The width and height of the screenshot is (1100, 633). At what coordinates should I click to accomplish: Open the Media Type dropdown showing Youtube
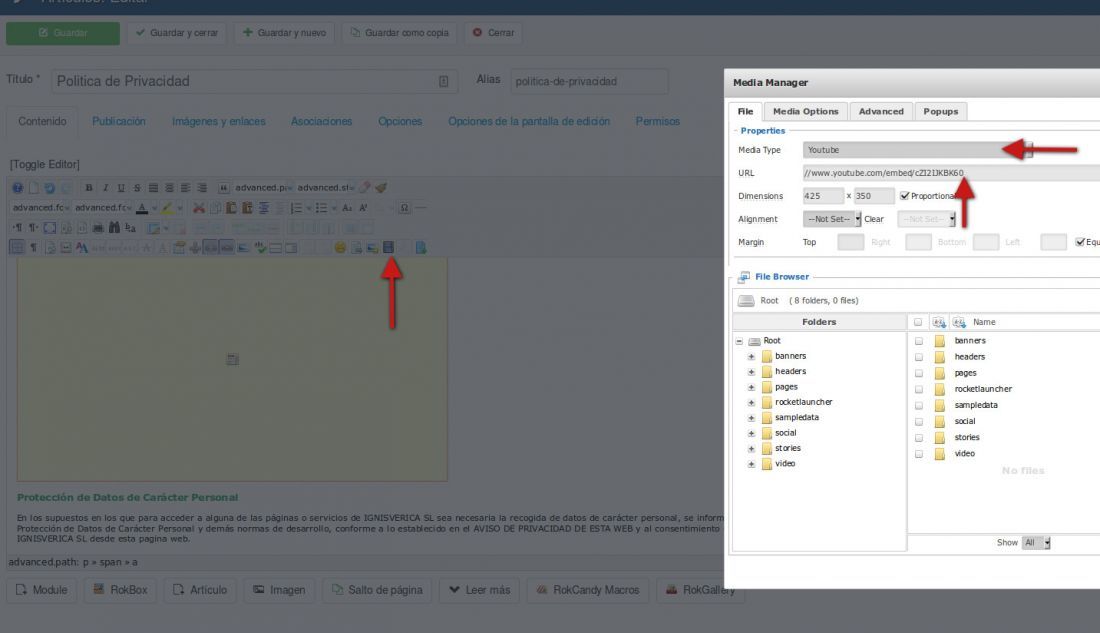(x=918, y=149)
